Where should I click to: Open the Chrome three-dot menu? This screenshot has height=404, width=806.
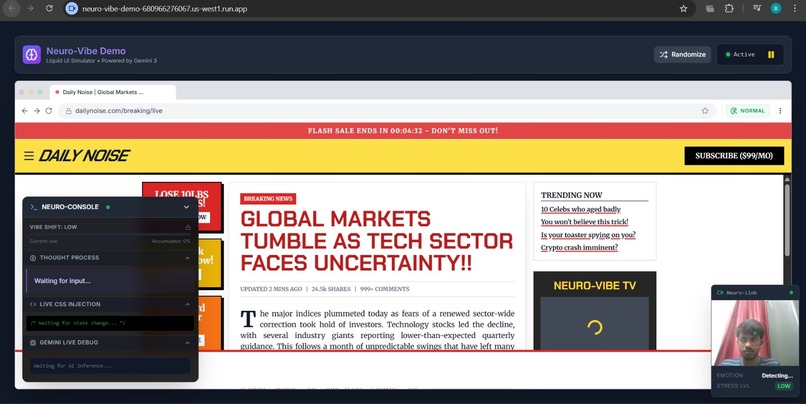coord(795,8)
